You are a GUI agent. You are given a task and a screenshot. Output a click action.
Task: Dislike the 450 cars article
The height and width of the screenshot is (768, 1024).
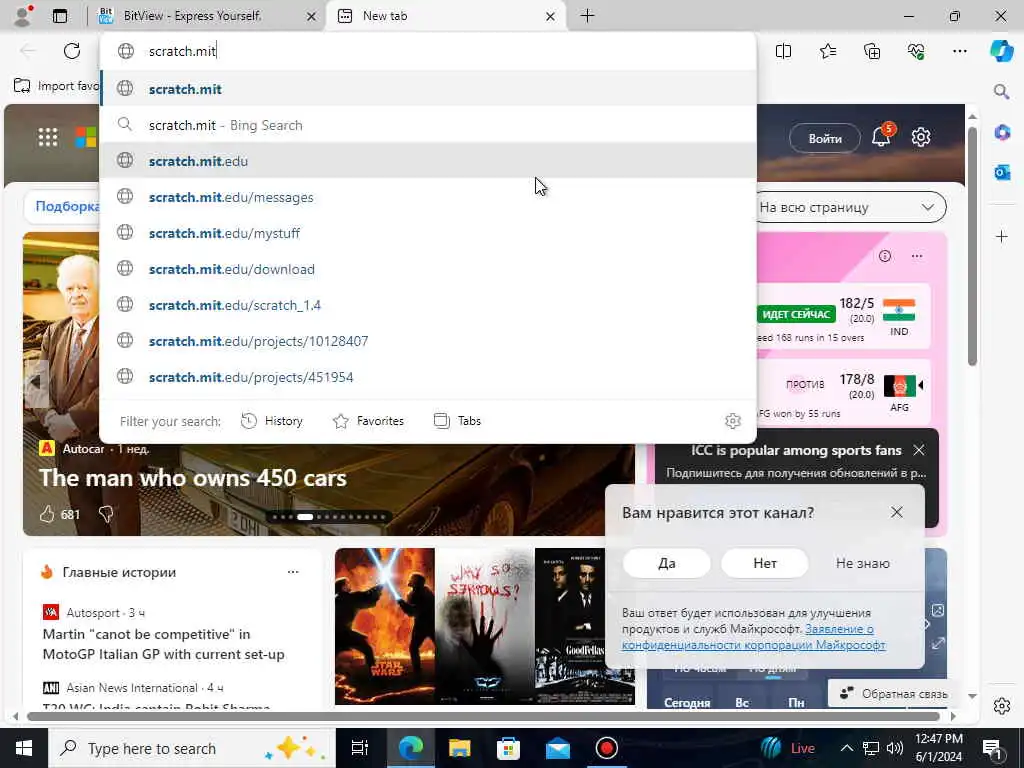[x=106, y=515]
